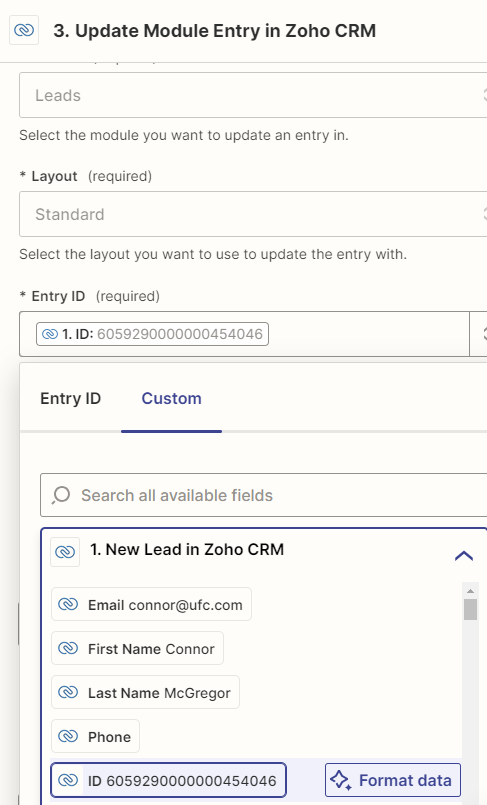Click the sparkle icon on Format data
Image resolution: width=487 pixels, height=805 pixels.
(x=341, y=780)
